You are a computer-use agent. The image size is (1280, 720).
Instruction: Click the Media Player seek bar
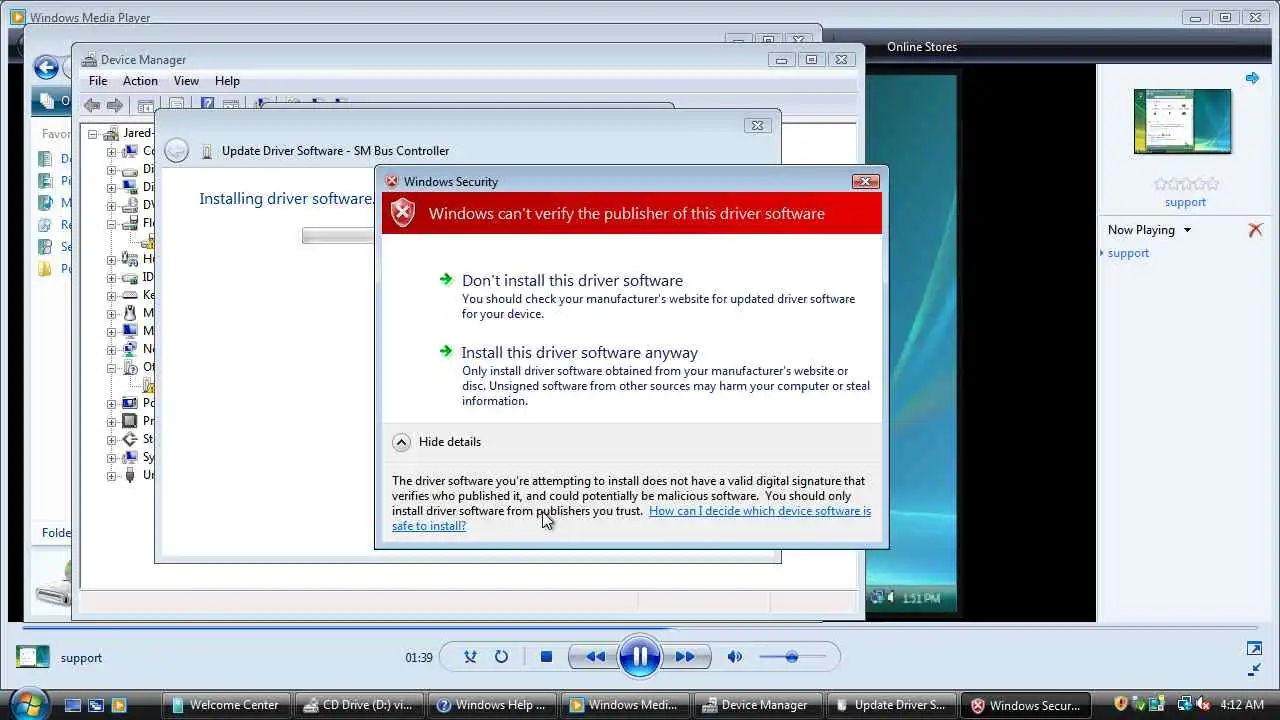coord(640,628)
